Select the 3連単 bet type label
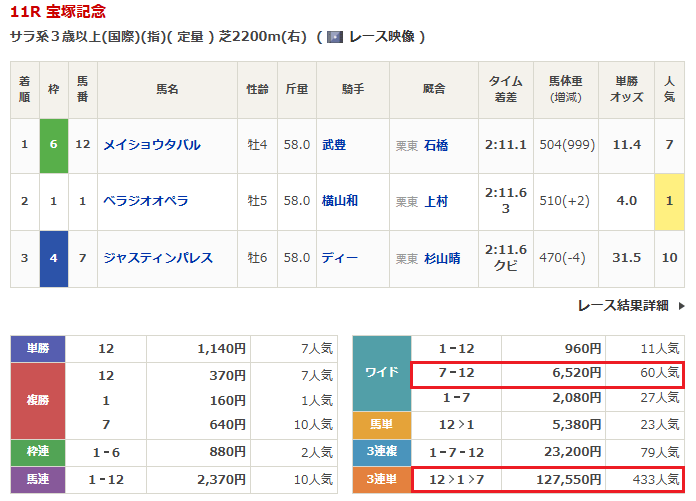This screenshot has width=696, height=501. pos(382,477)
